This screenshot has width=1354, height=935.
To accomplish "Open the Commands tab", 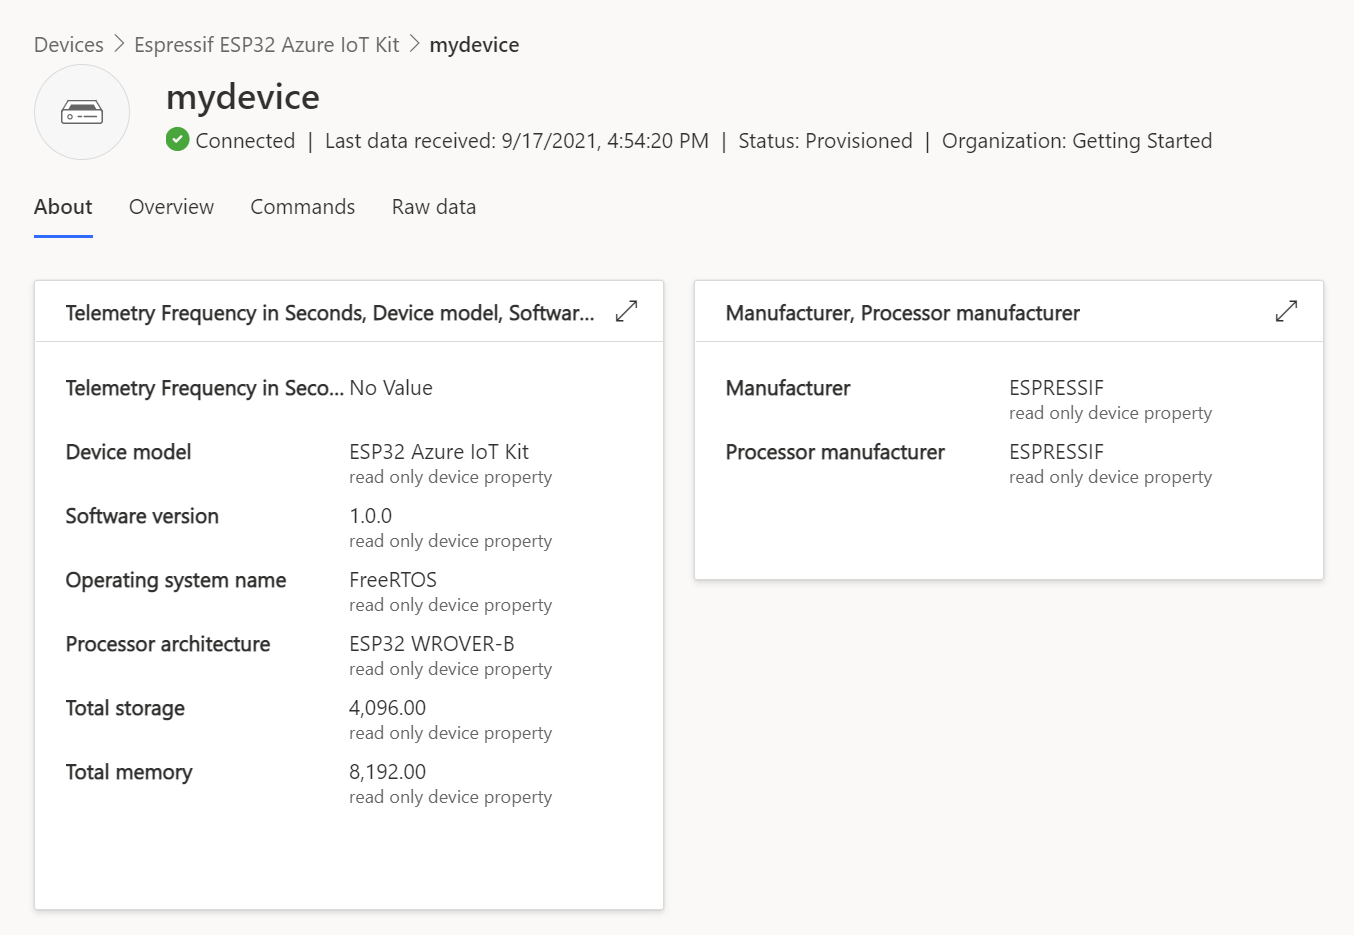I will click(302, 207).
